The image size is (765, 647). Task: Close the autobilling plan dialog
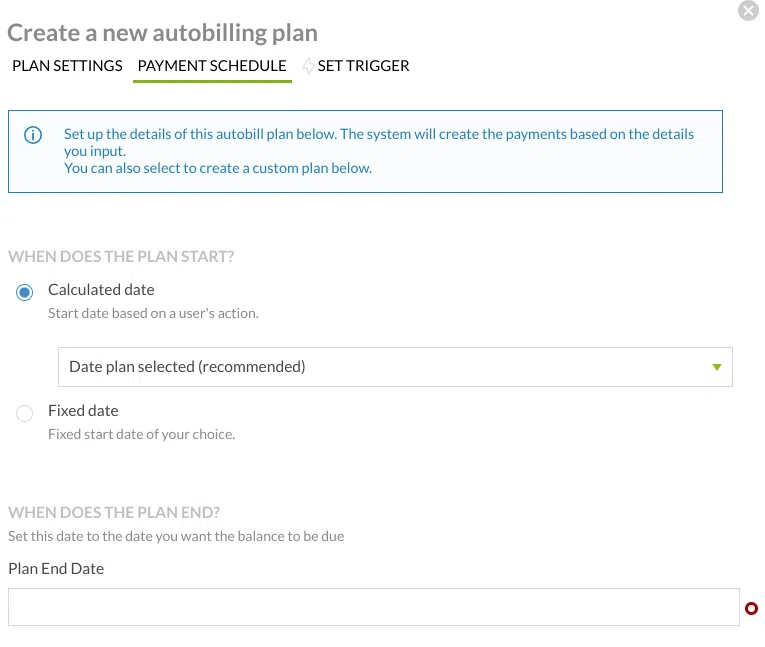pos(748,11)
